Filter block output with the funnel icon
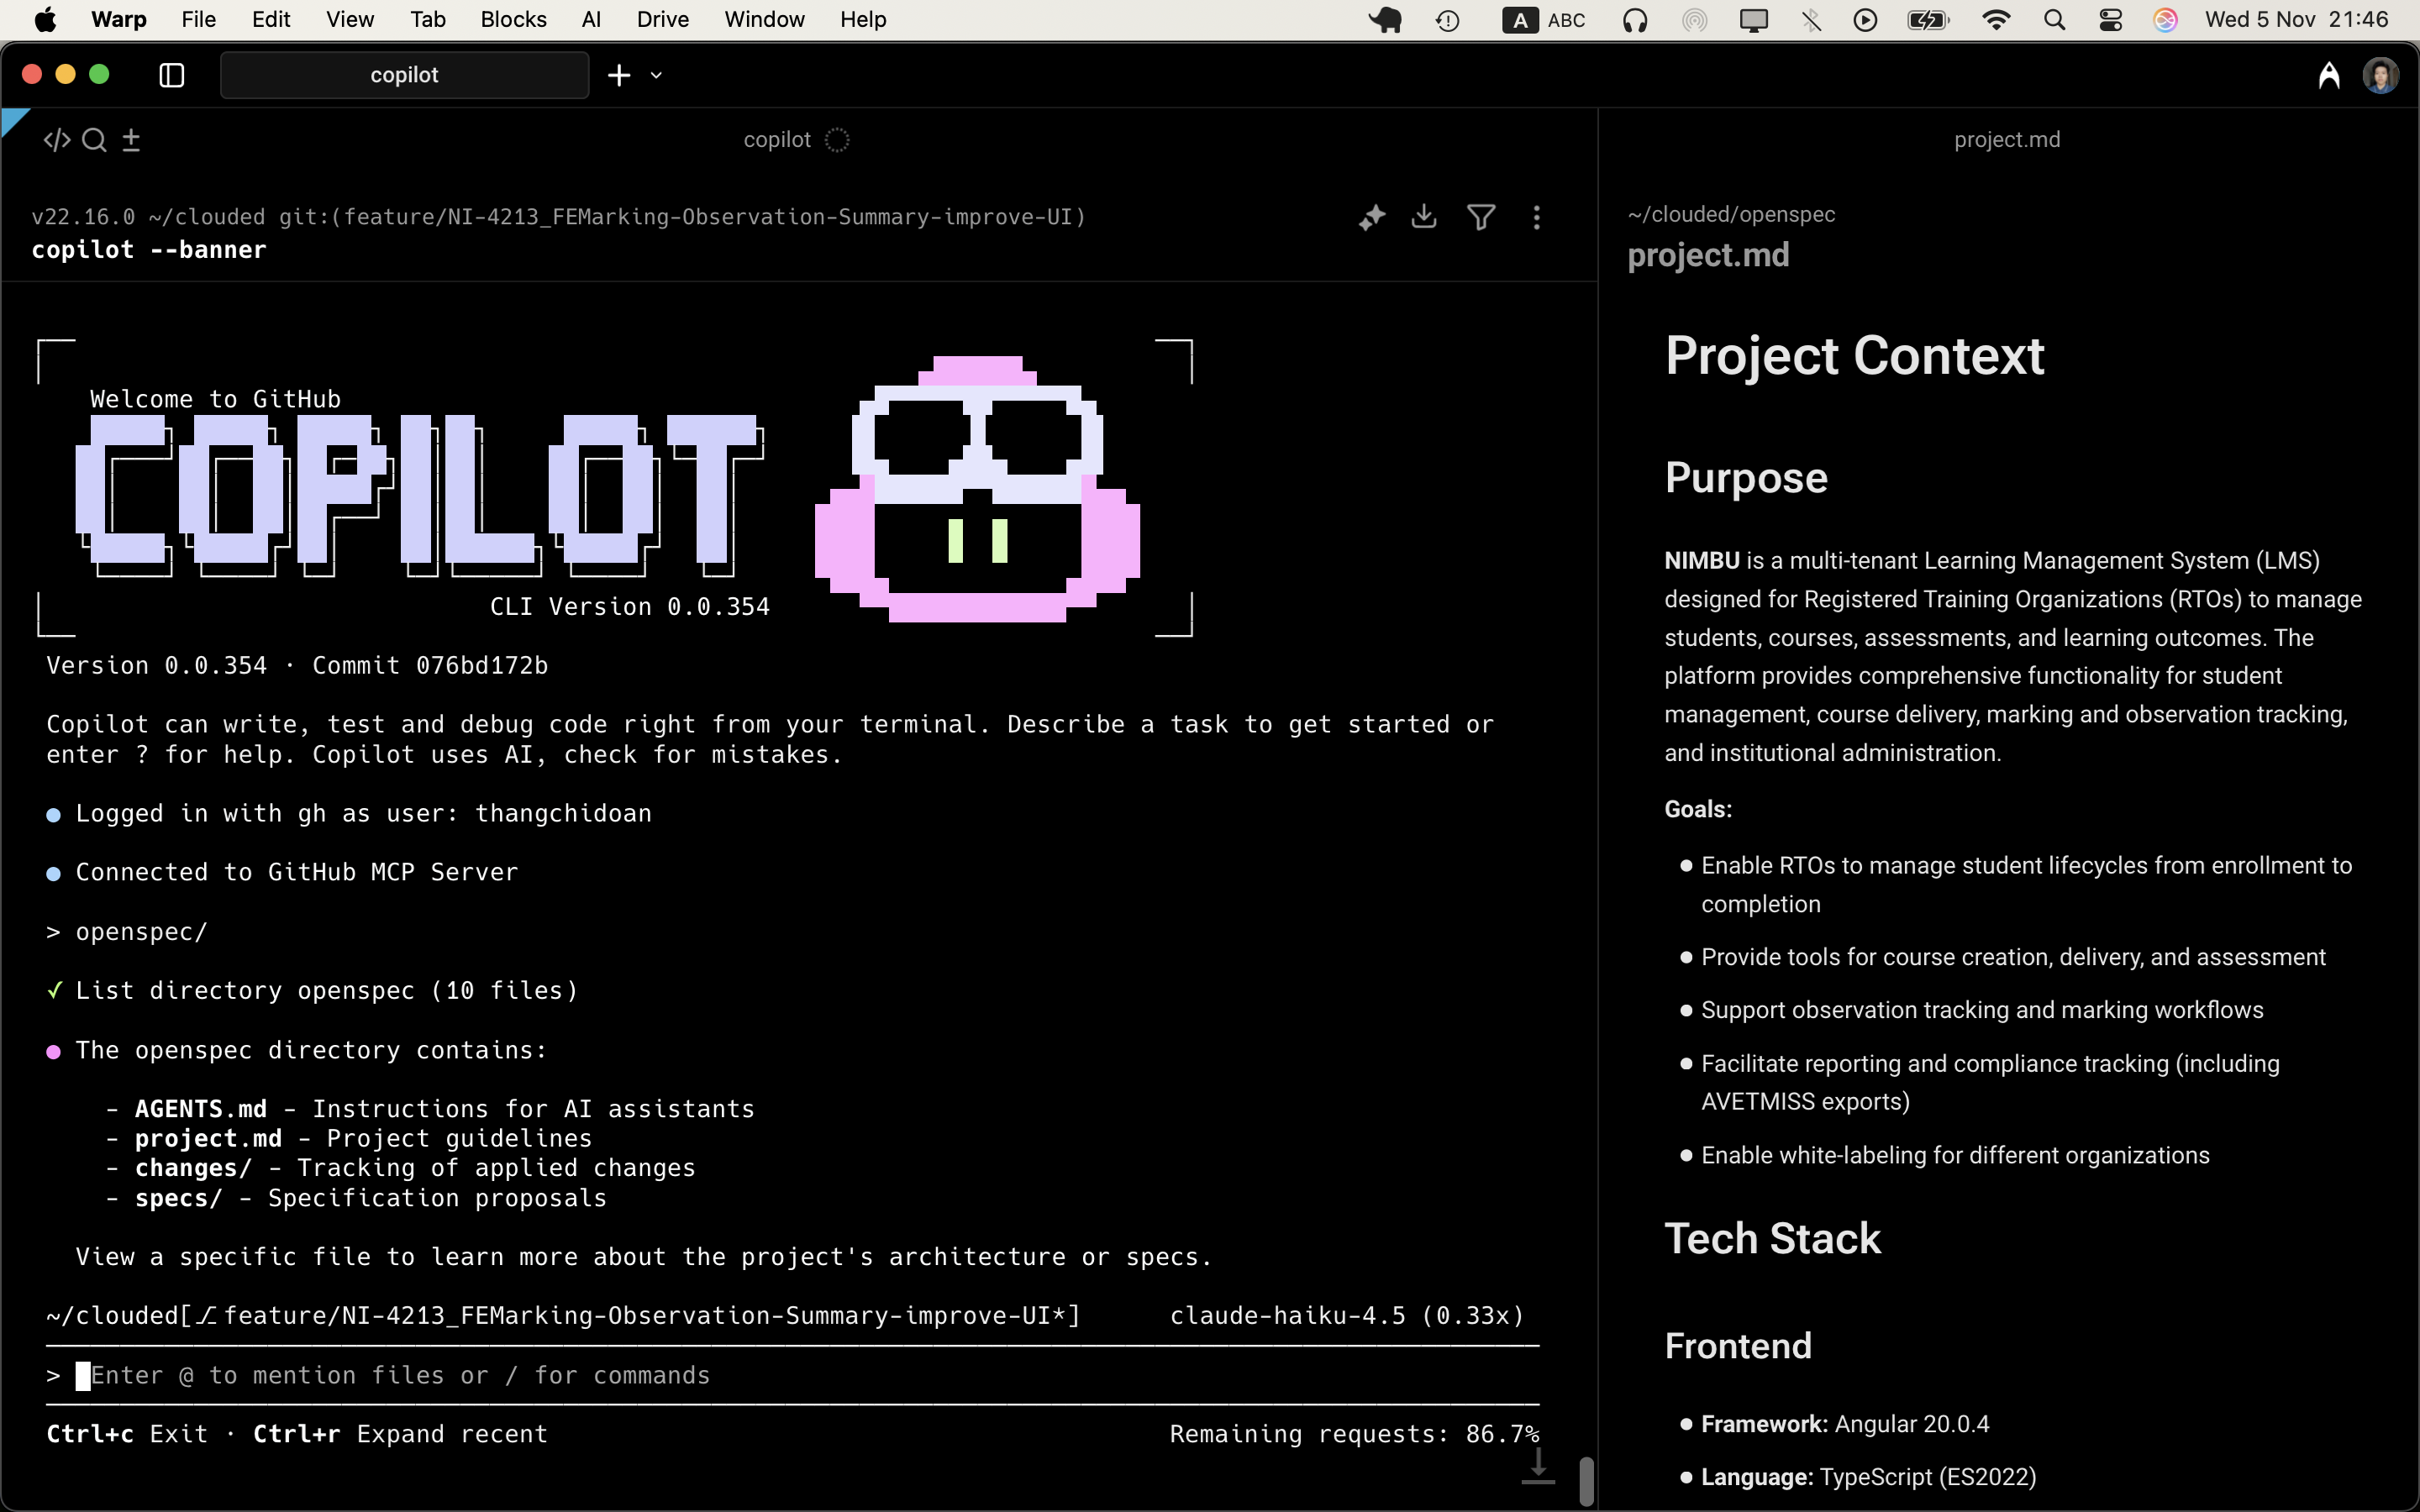The width and height of the screenshot is (2420, 1512). (1481, 217)
